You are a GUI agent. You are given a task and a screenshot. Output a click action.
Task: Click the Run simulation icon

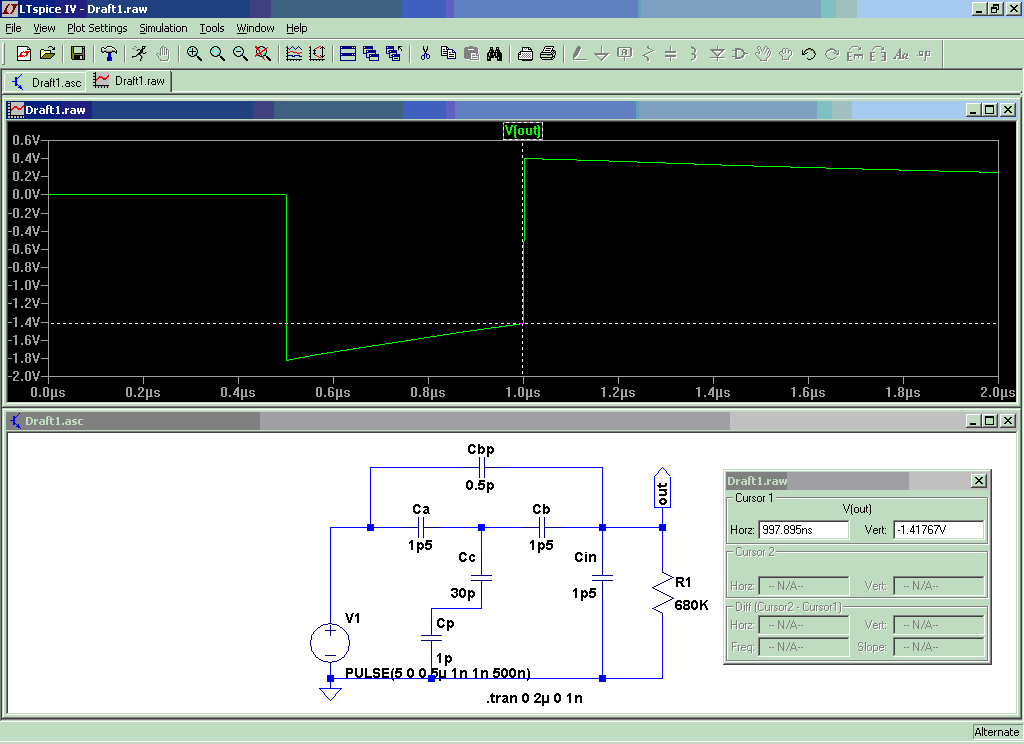tap(139, 53)
